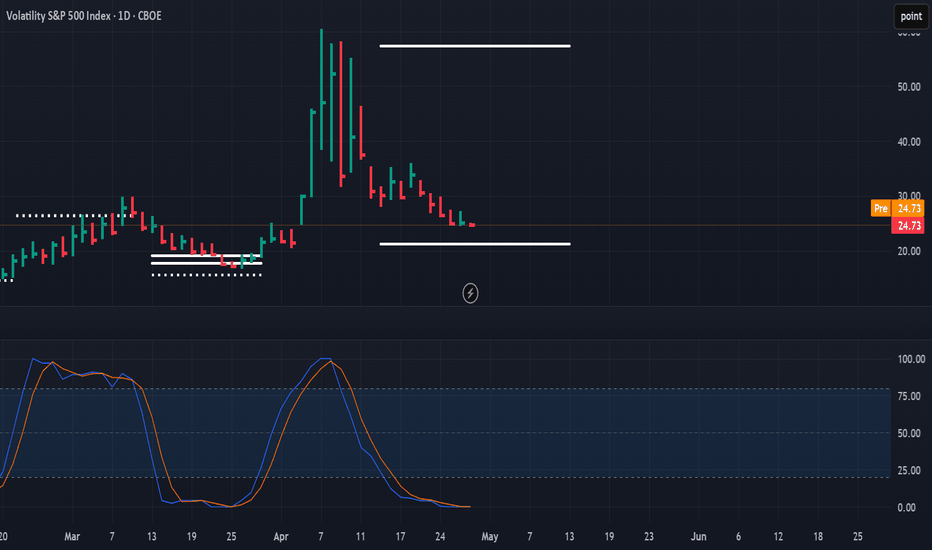
Task: Click the lower long white horizontal line near 21
Action: coord(475,244)
